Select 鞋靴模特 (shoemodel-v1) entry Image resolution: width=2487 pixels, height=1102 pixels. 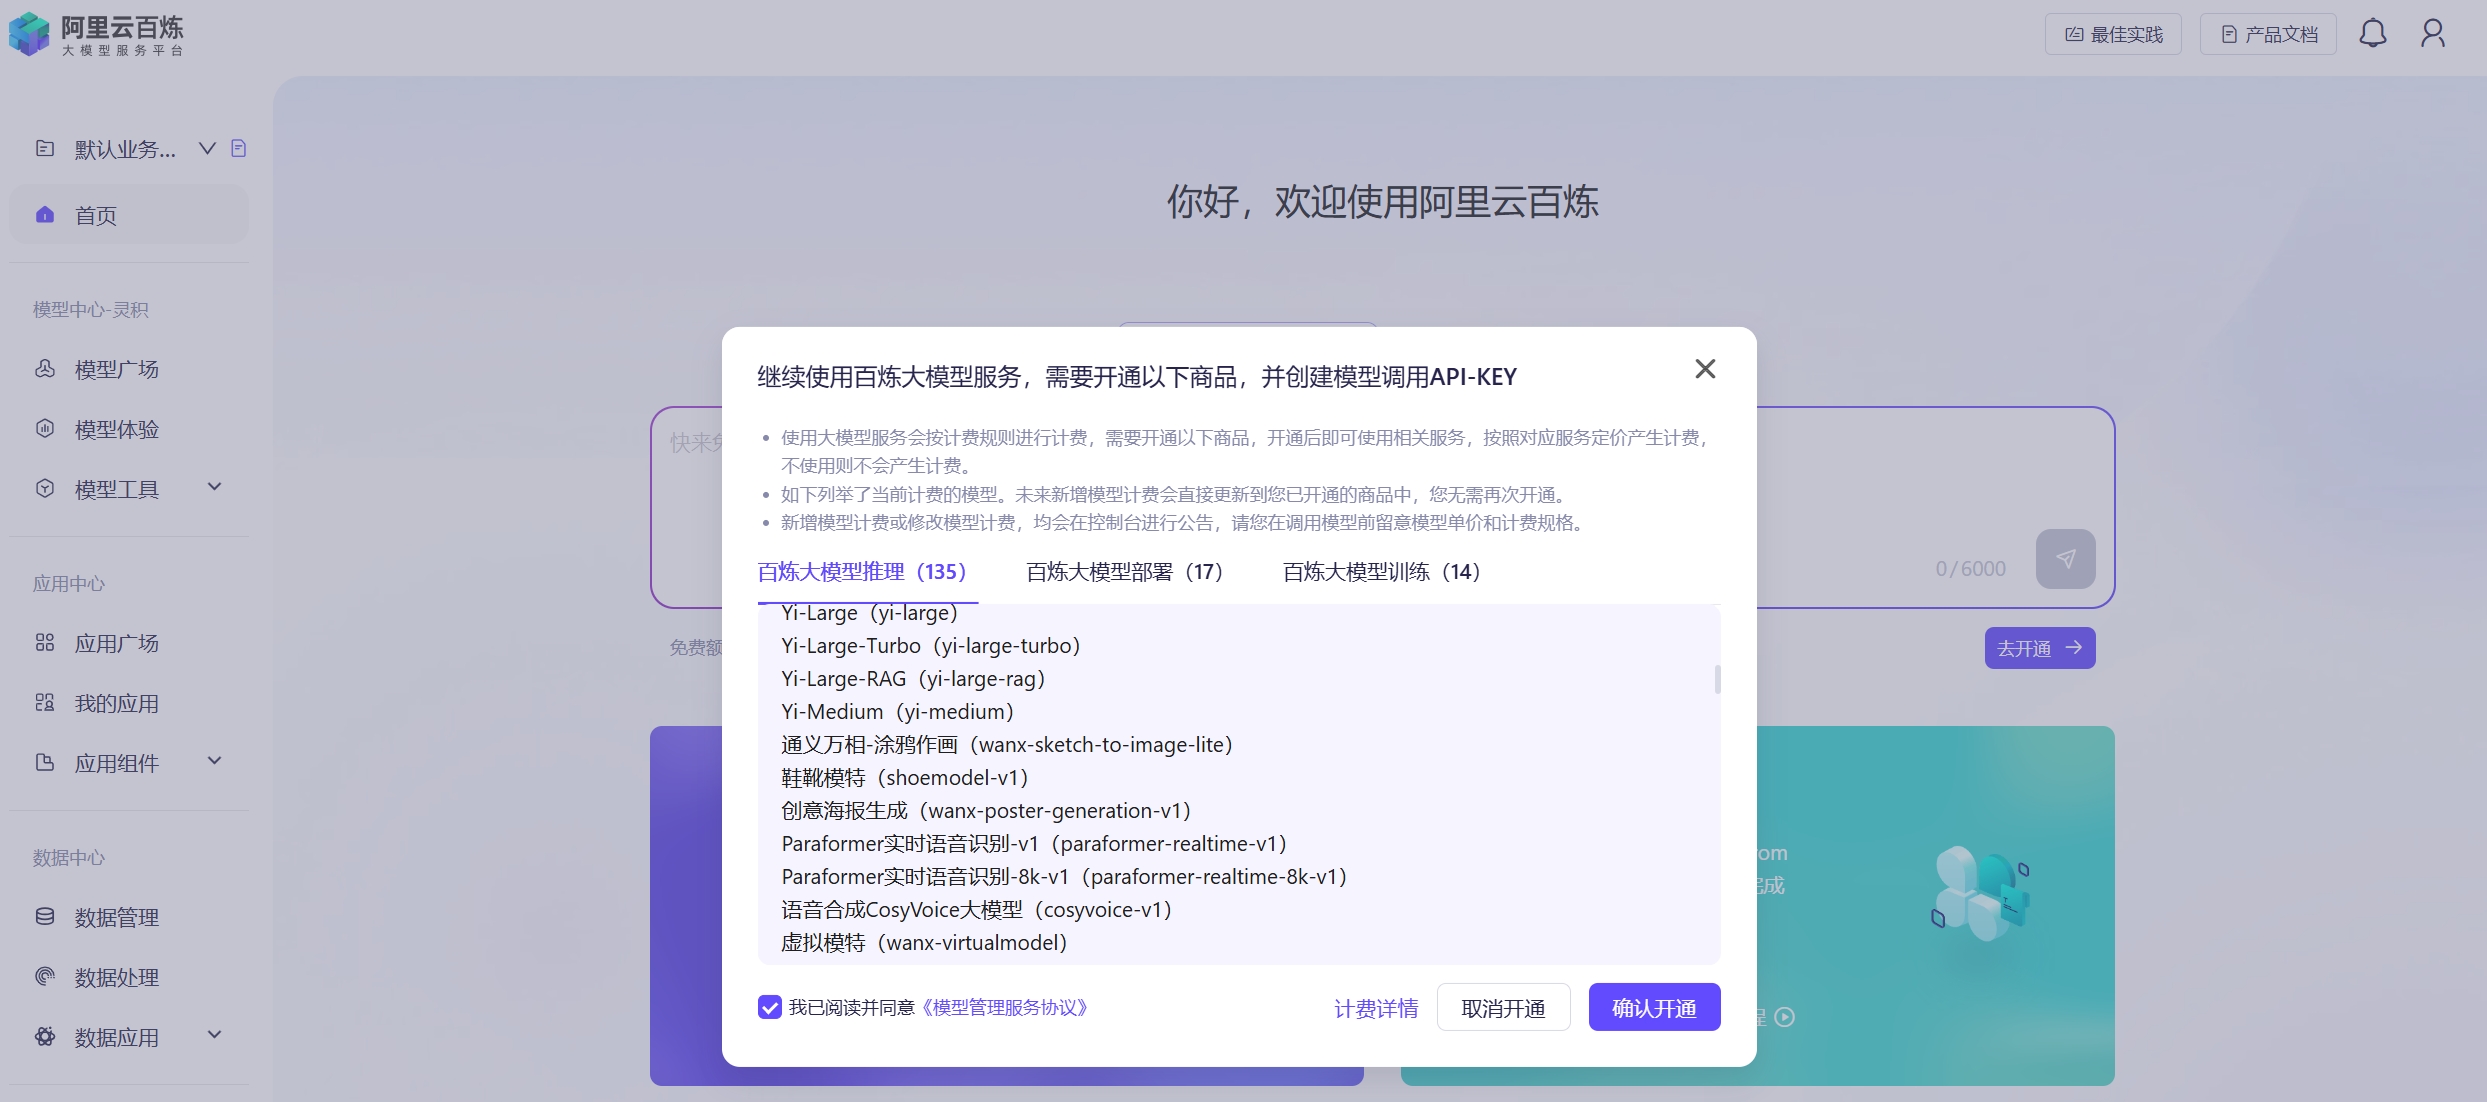coord(905,778)
